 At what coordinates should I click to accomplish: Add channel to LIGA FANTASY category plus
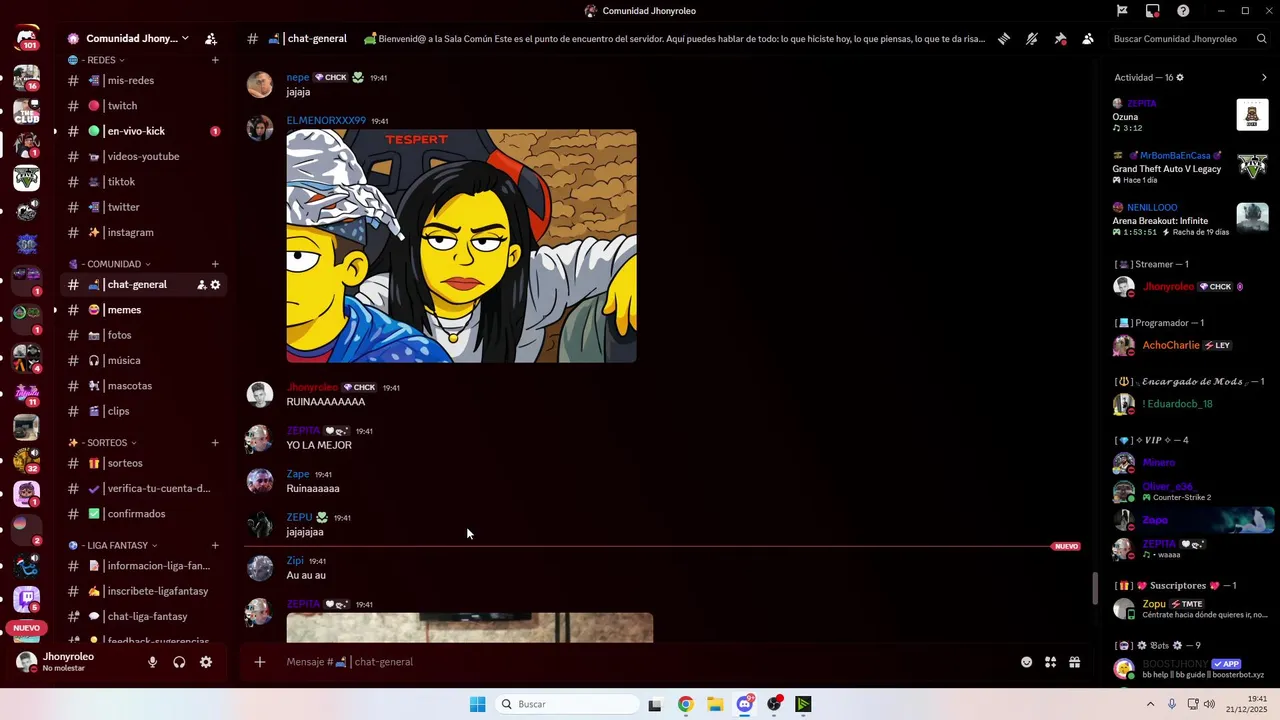tap(215, 546)
